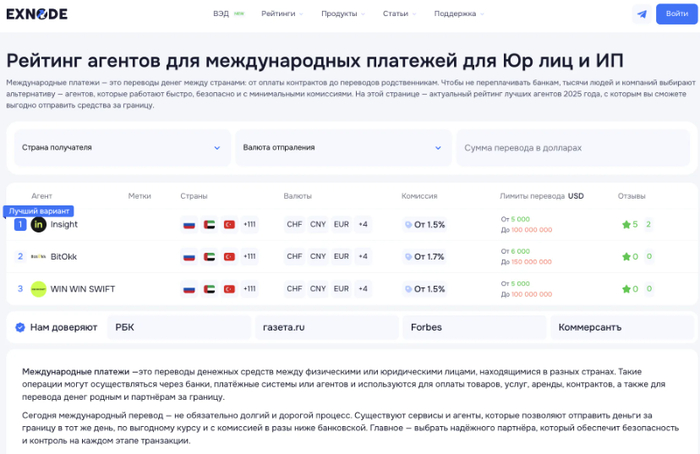Open the Insight agent page
The height and width of the screenshot is (454, 700).
click(x=64, y=225)
